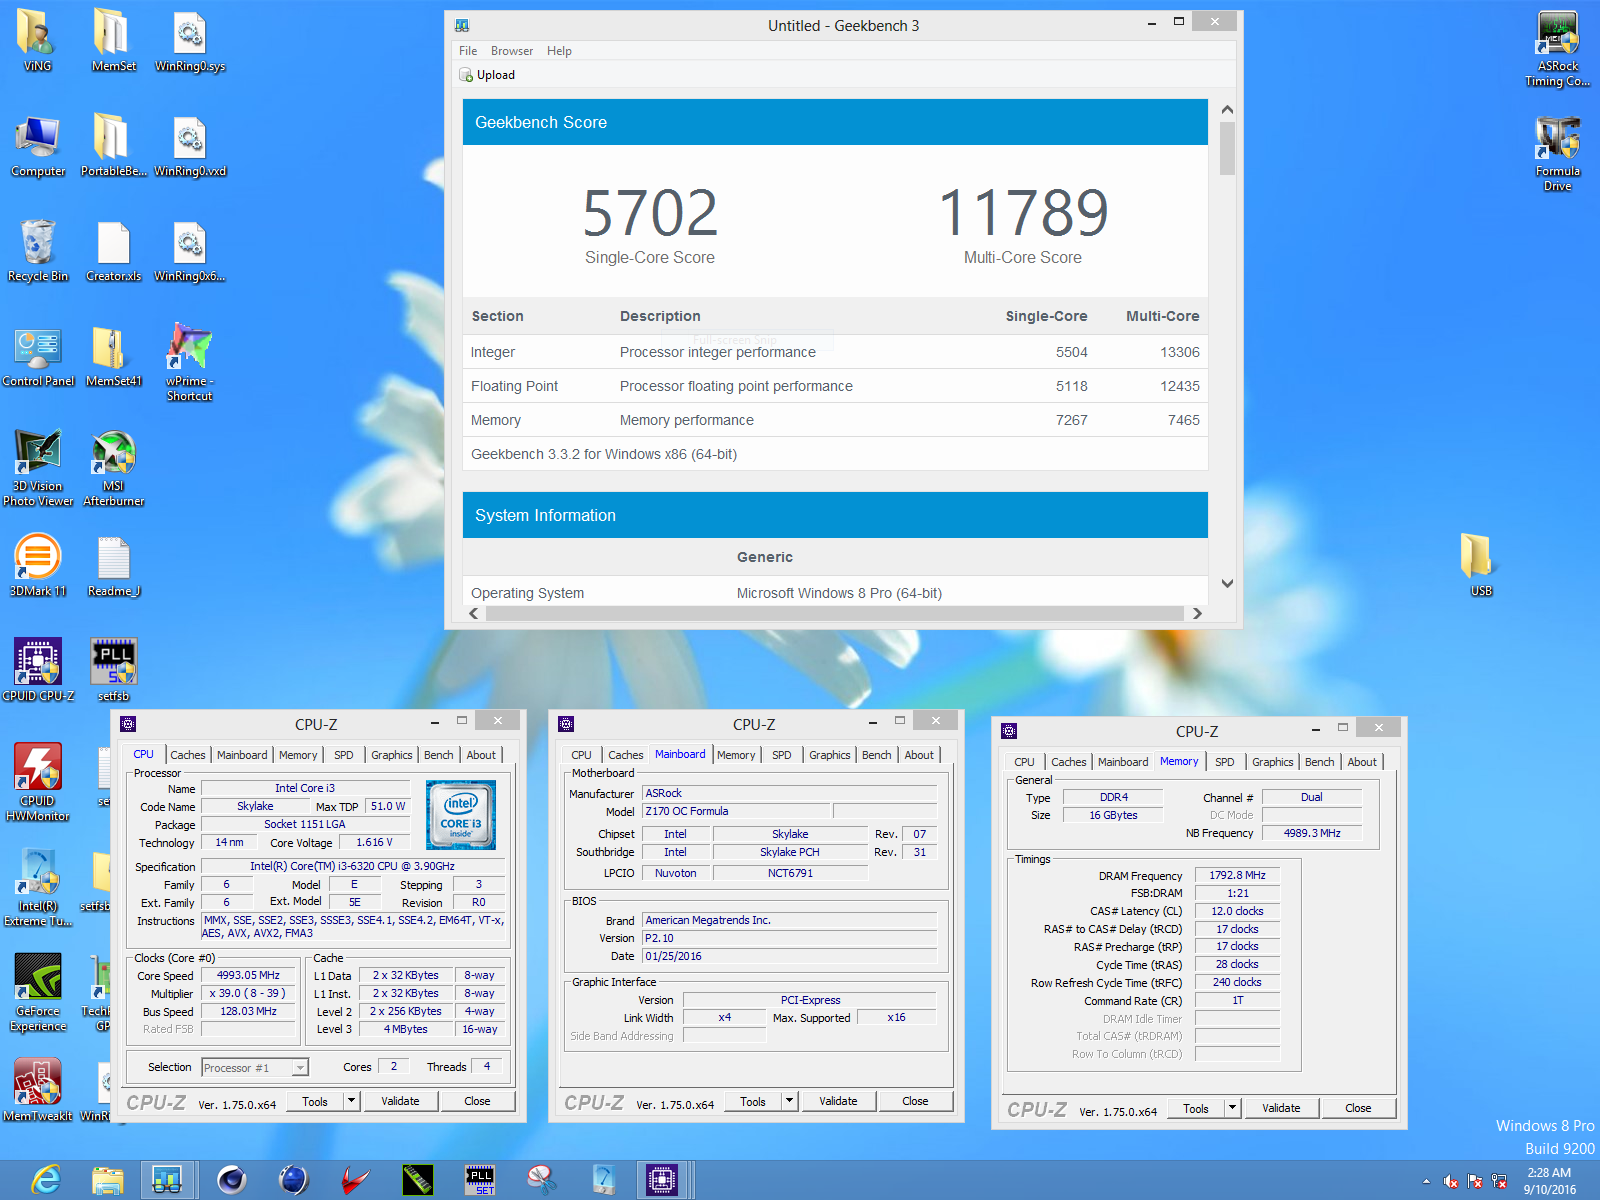
Task: Launch the wPrime shortcut
Action: tap(189, 362)
